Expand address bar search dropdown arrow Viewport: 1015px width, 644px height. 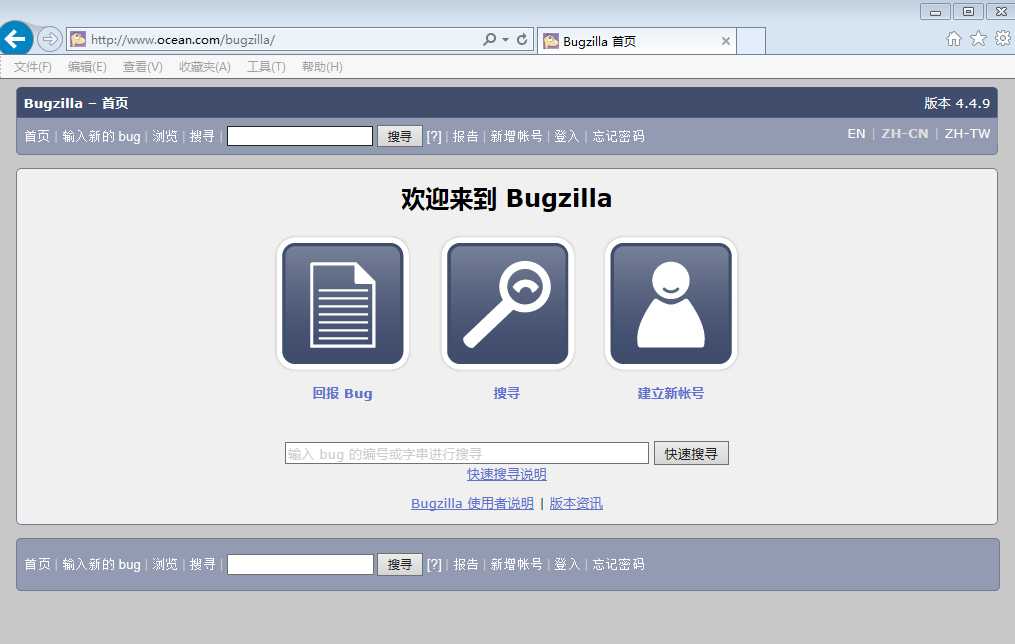pyautogui.click(x=506, y=39)
